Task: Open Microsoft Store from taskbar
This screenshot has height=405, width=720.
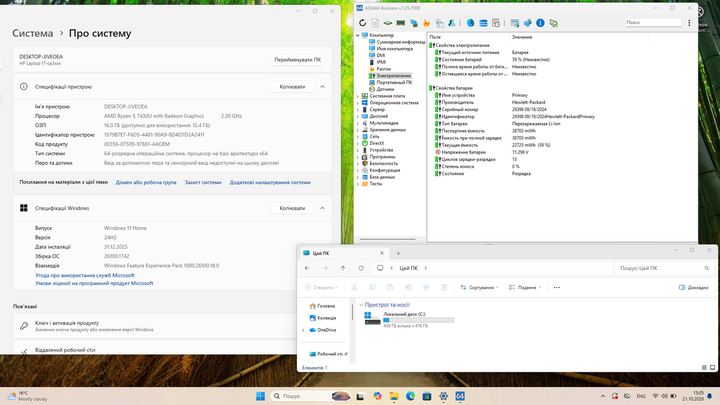Action: 427,396
